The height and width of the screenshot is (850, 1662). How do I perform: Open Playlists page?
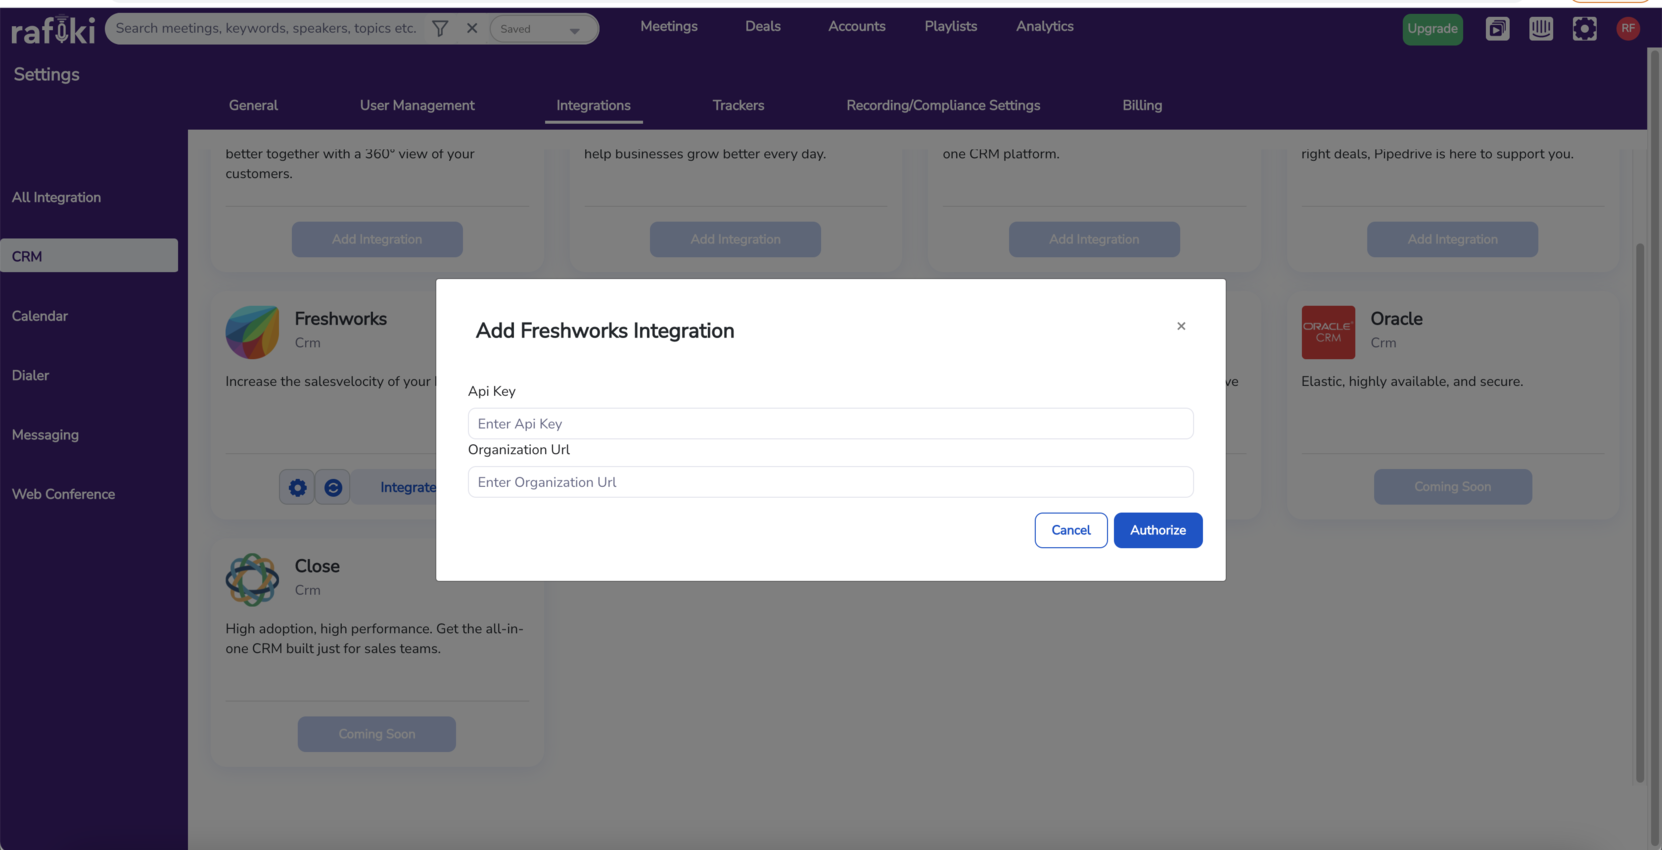coord(951,26)
